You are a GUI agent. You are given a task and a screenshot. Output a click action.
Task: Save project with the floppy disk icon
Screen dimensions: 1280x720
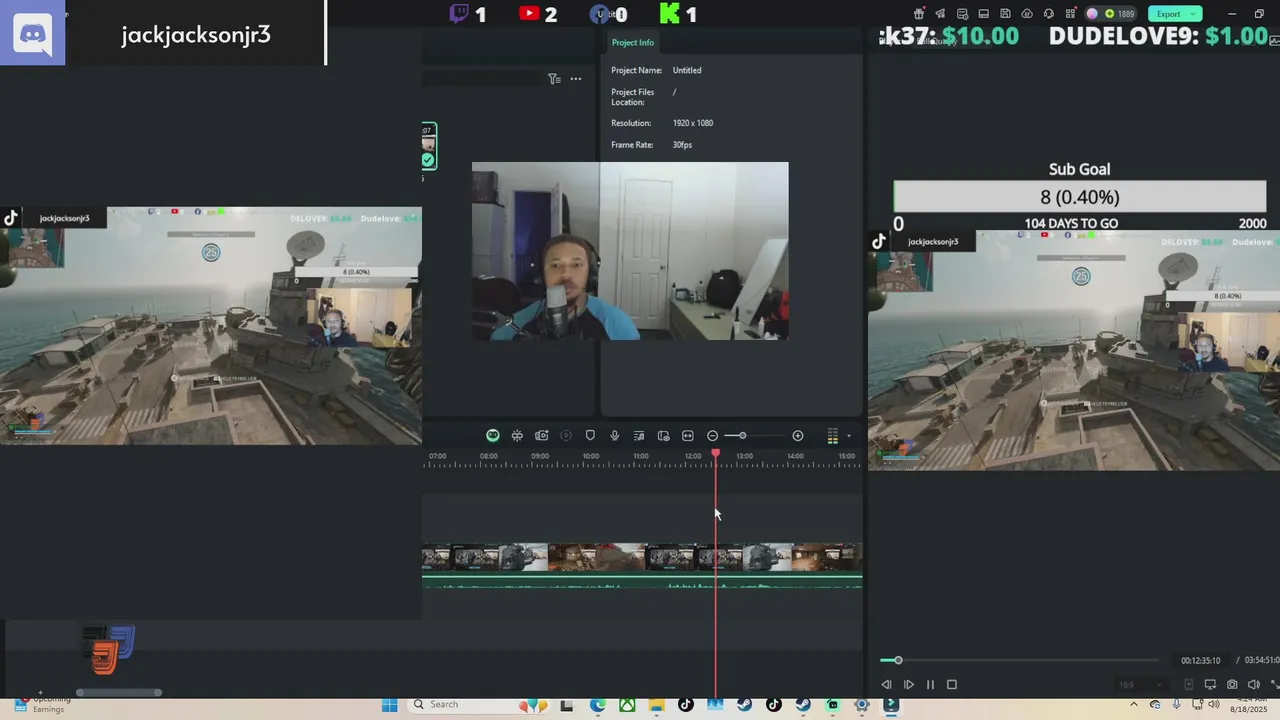click(1005, 14)
